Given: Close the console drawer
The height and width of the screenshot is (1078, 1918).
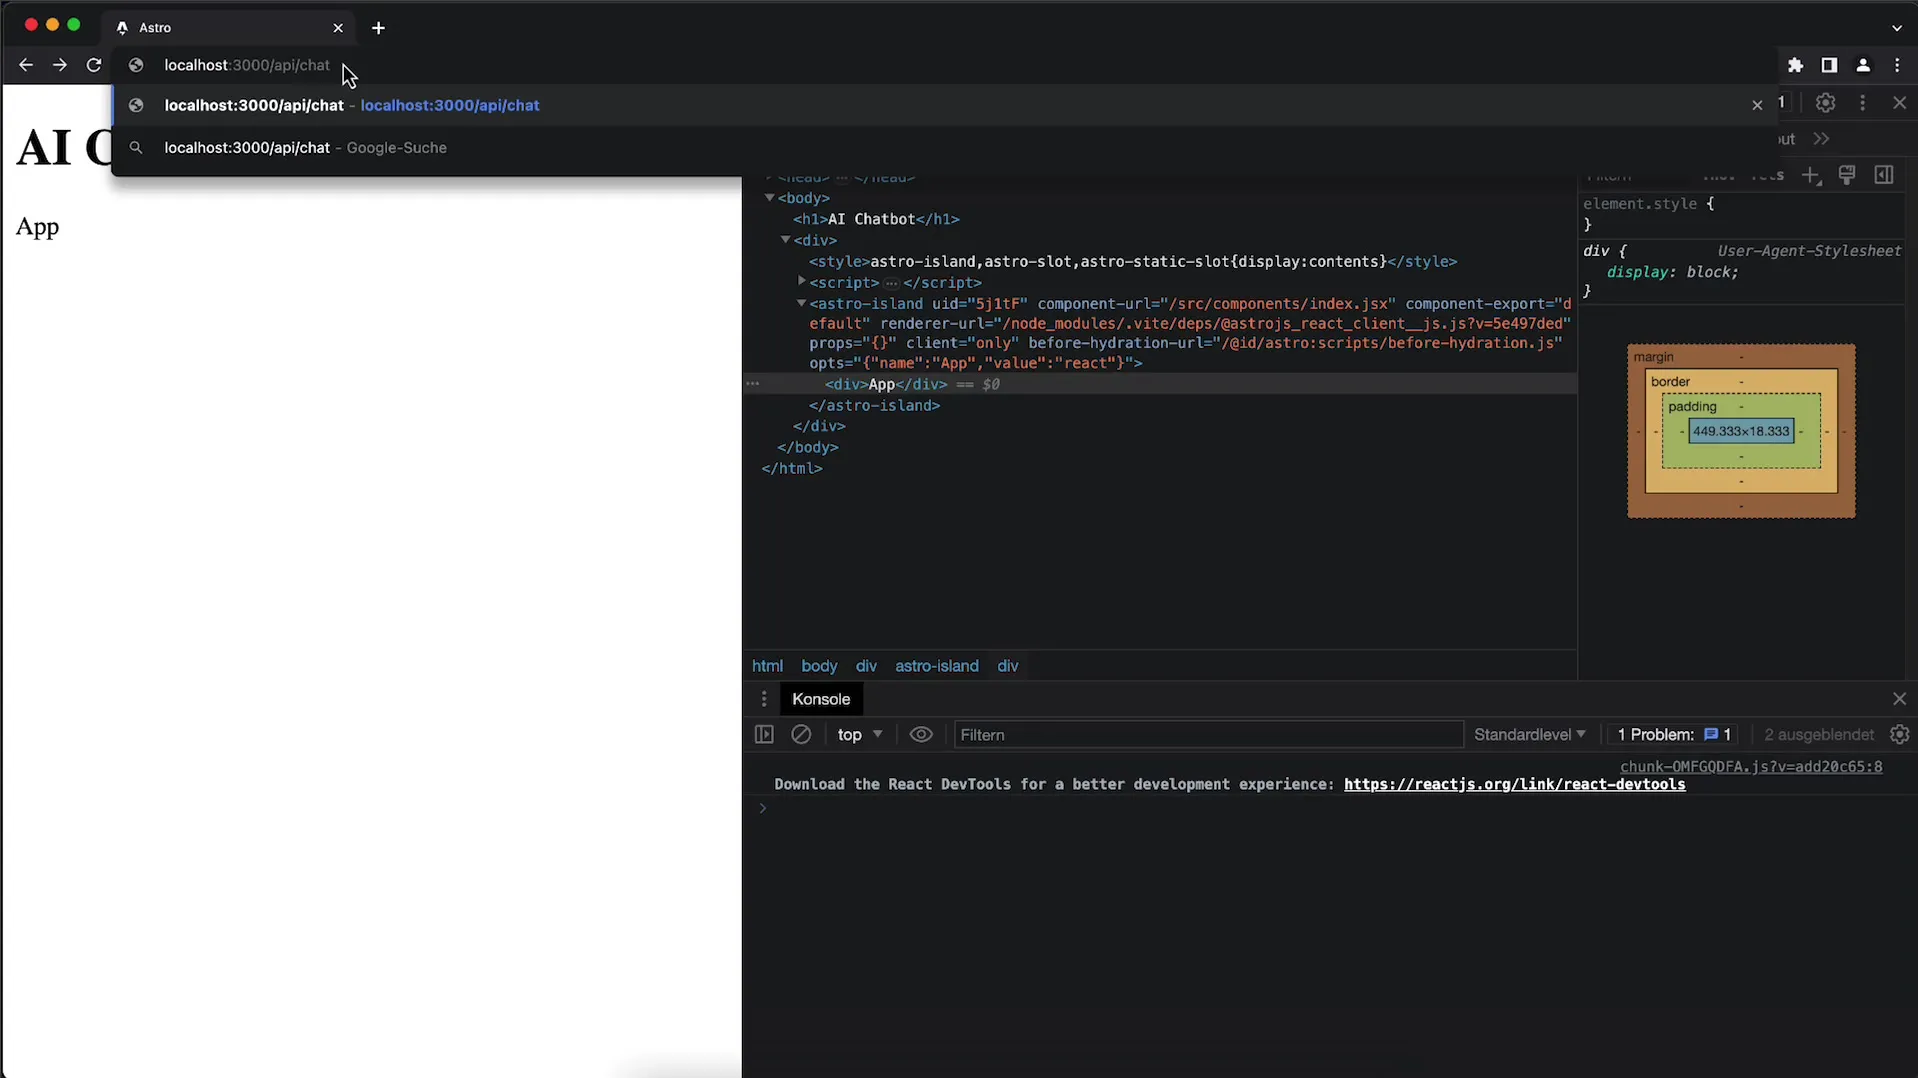Looking at the screenshot, I should tap(1899, 699).
